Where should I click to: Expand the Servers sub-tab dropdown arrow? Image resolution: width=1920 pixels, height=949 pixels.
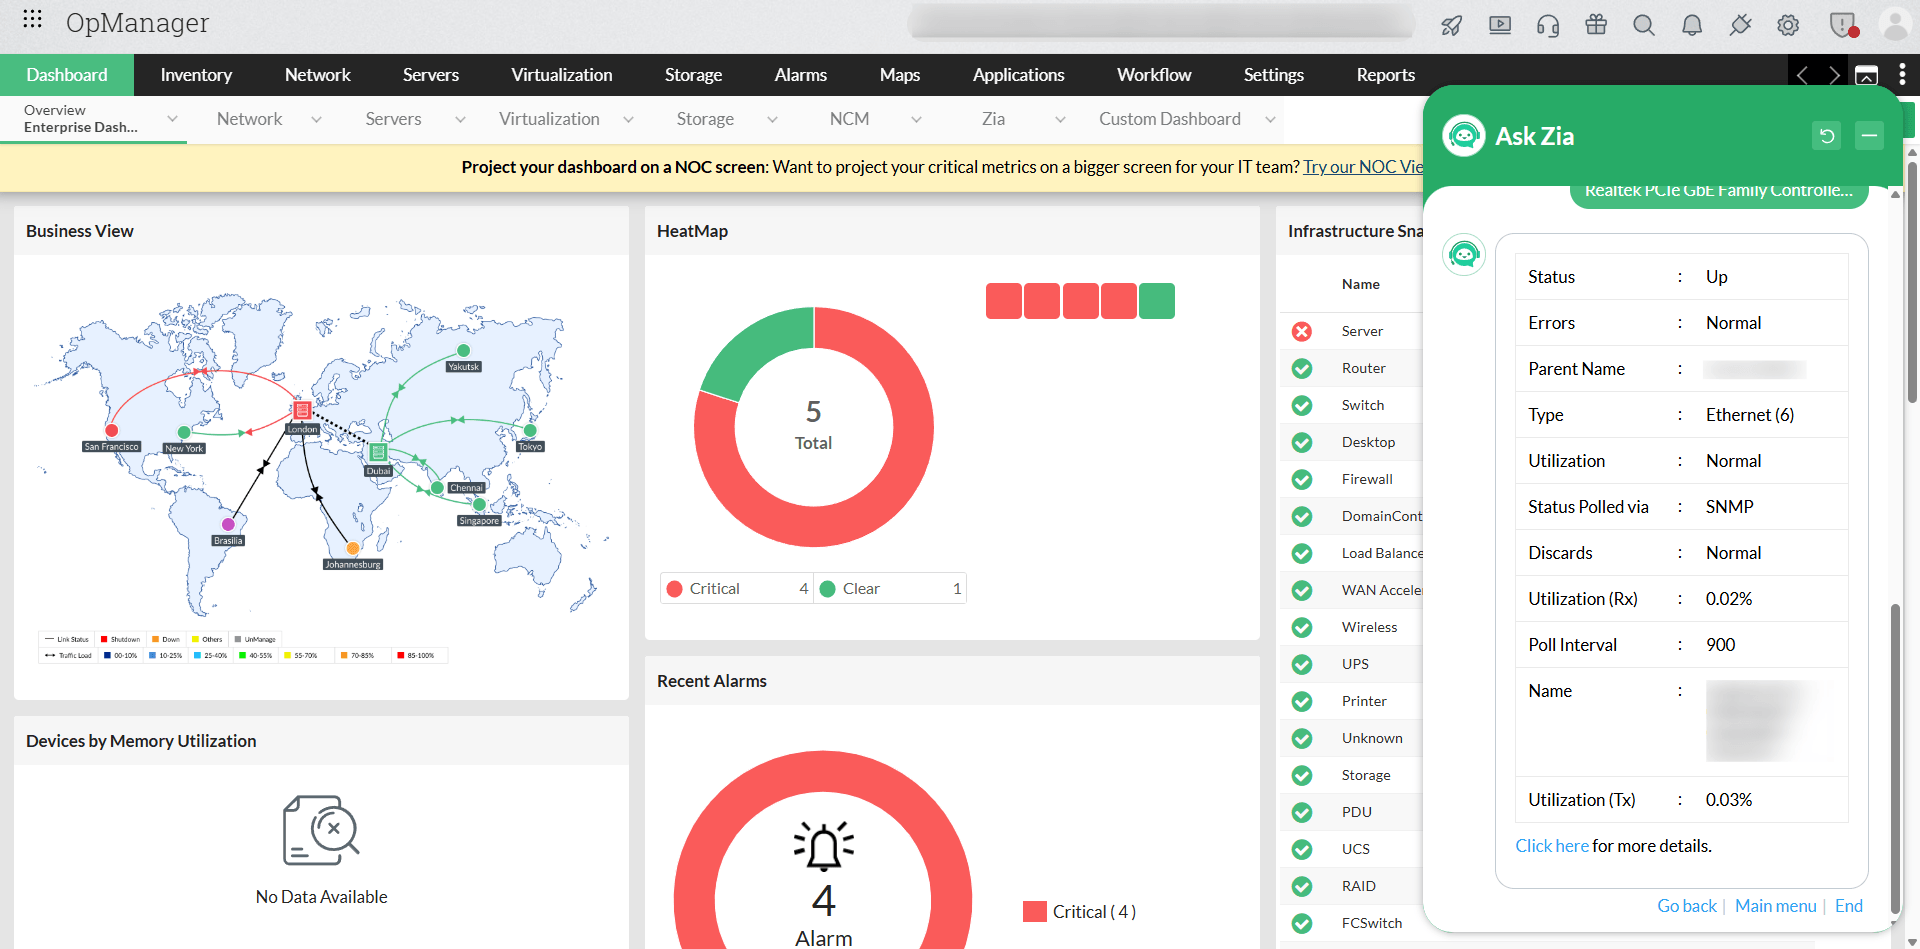460,119
